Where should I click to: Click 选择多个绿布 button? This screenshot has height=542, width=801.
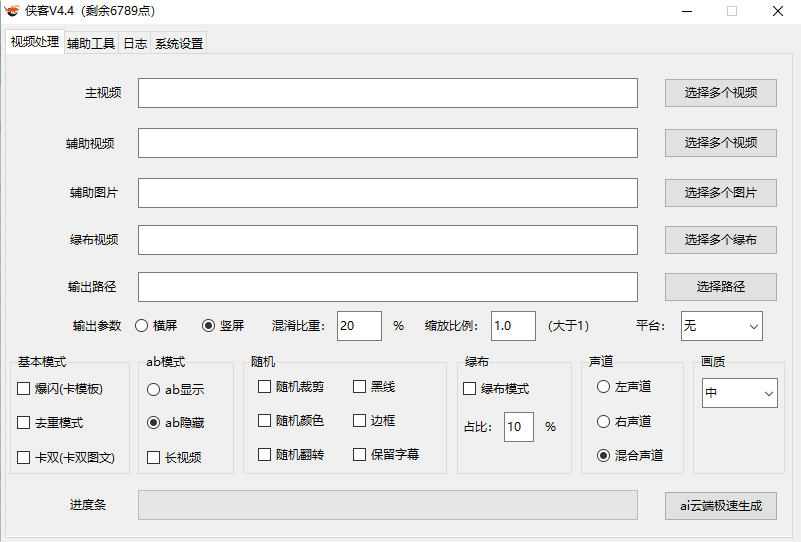point(720,240)
